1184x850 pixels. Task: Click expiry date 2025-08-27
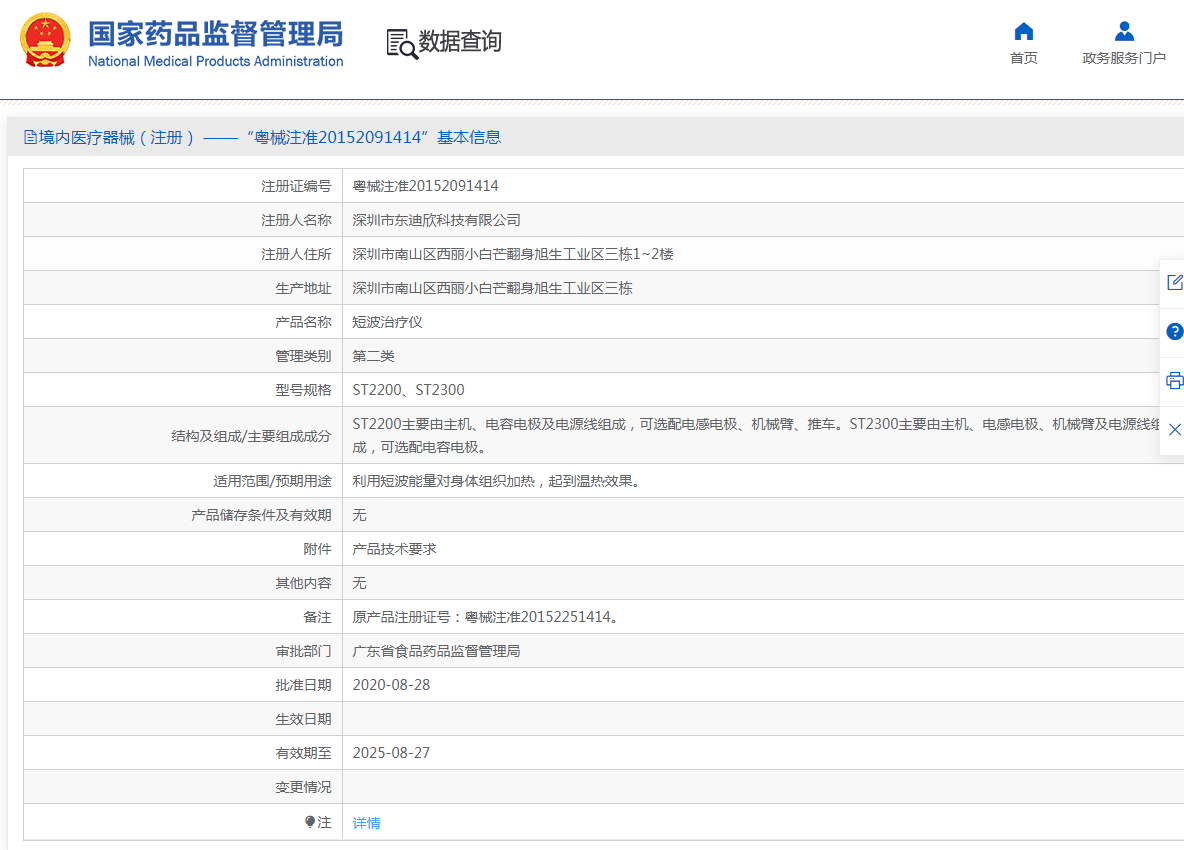click(x=391, y=753)
